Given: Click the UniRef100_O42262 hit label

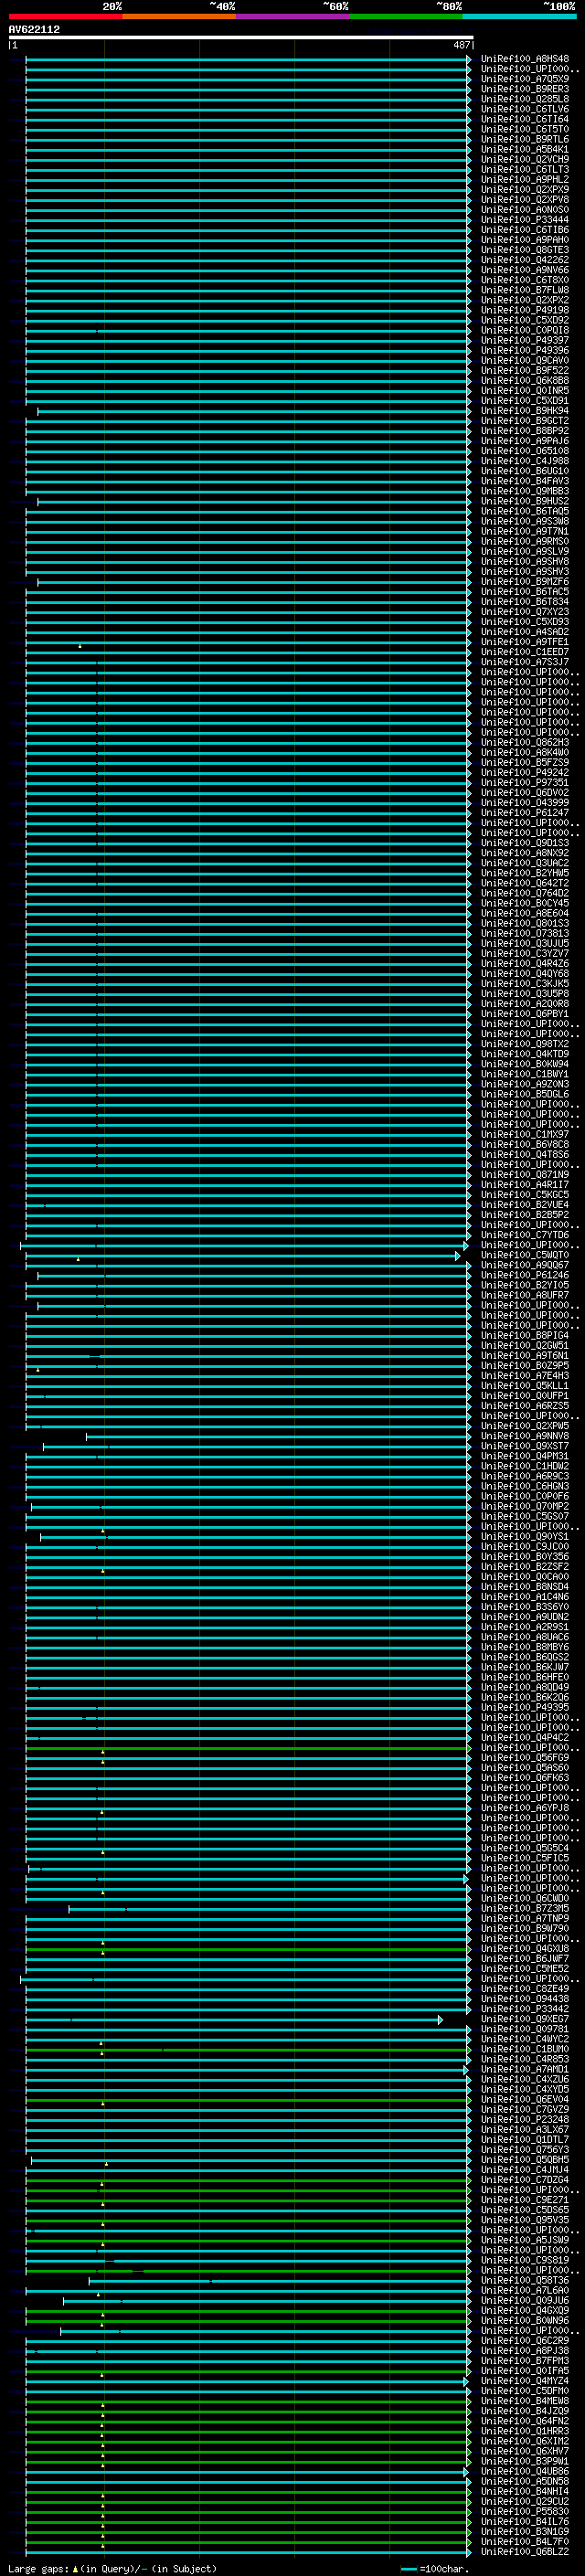Looking at the screenshot, I should [524, 260].
